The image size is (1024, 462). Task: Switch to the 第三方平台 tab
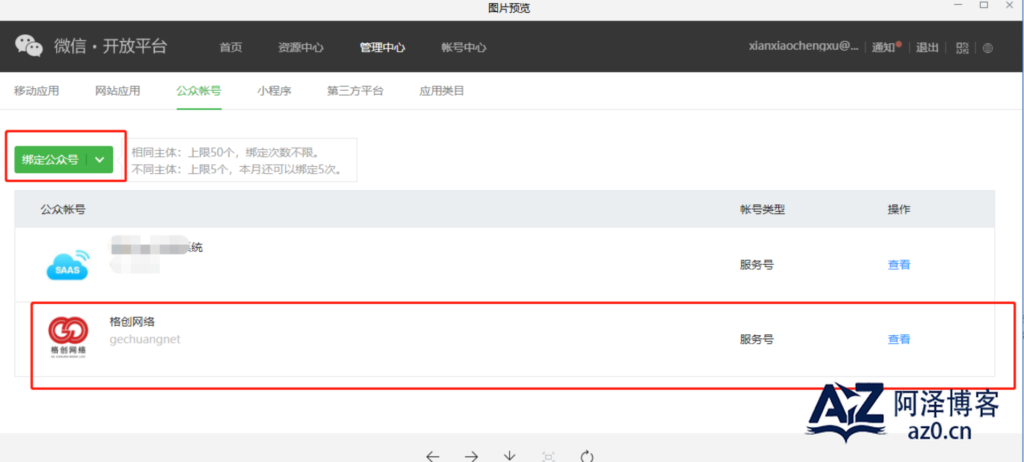(355, 91)
